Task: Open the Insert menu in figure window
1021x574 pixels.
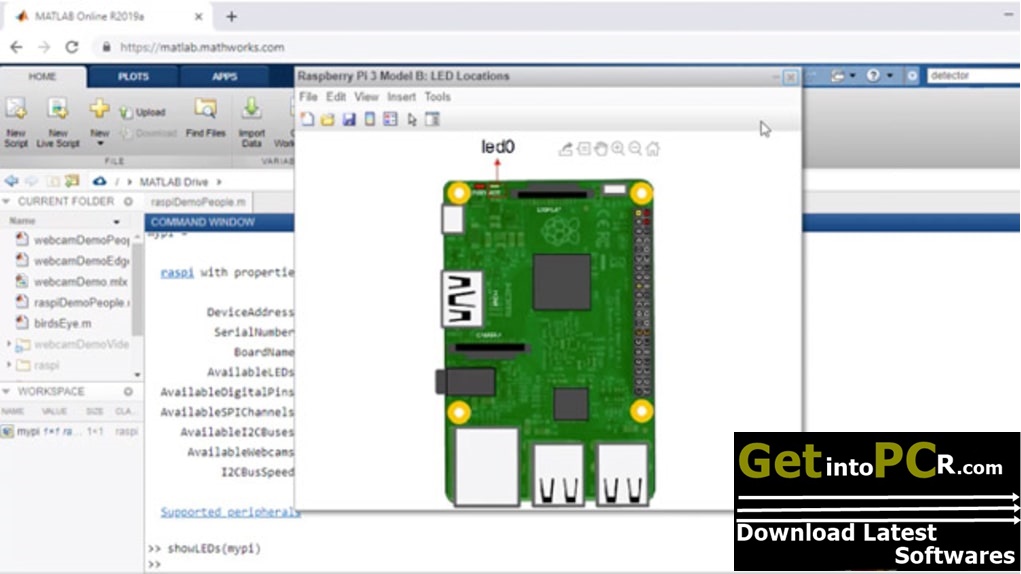Action: click(401, 96)
